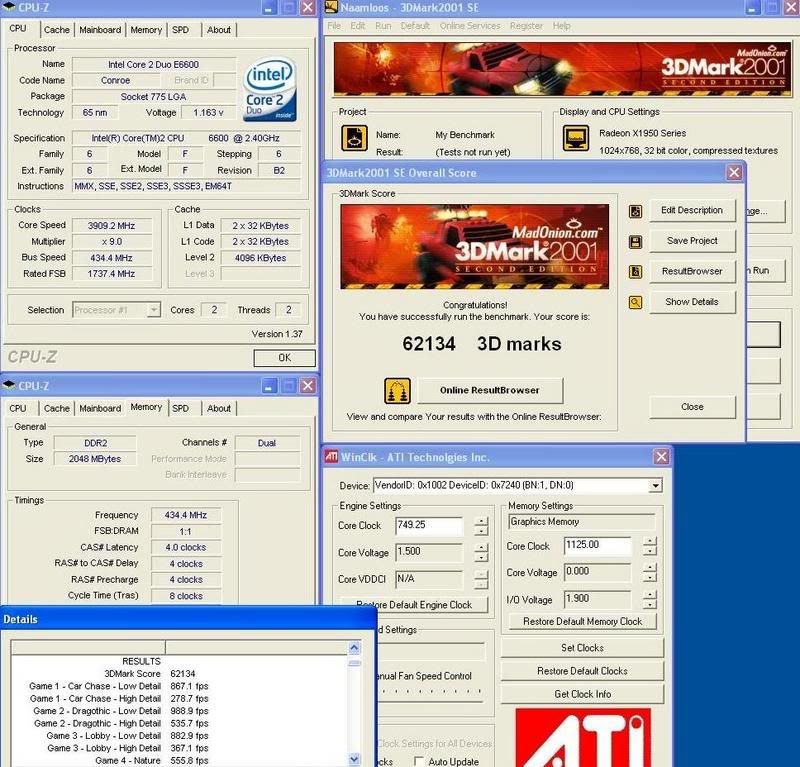Close the Overall Score dialog with the Close button
The width and height of the screenshot is (800, 767).
click(x=692, y=407)
